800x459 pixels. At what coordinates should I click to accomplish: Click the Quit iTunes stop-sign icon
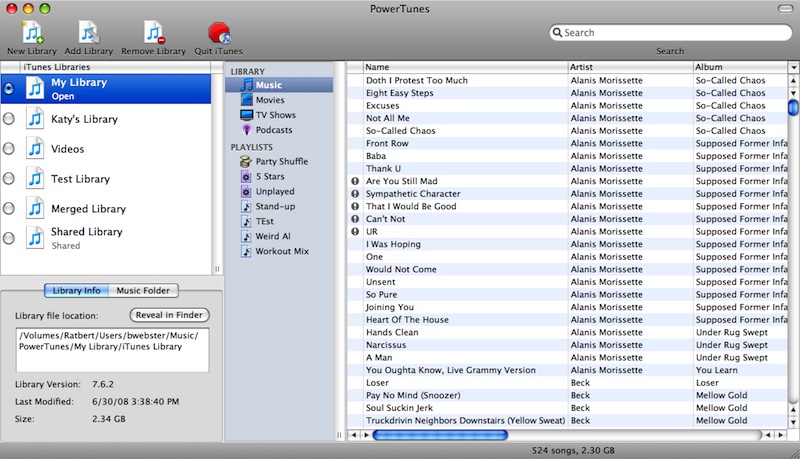point(217,33)
